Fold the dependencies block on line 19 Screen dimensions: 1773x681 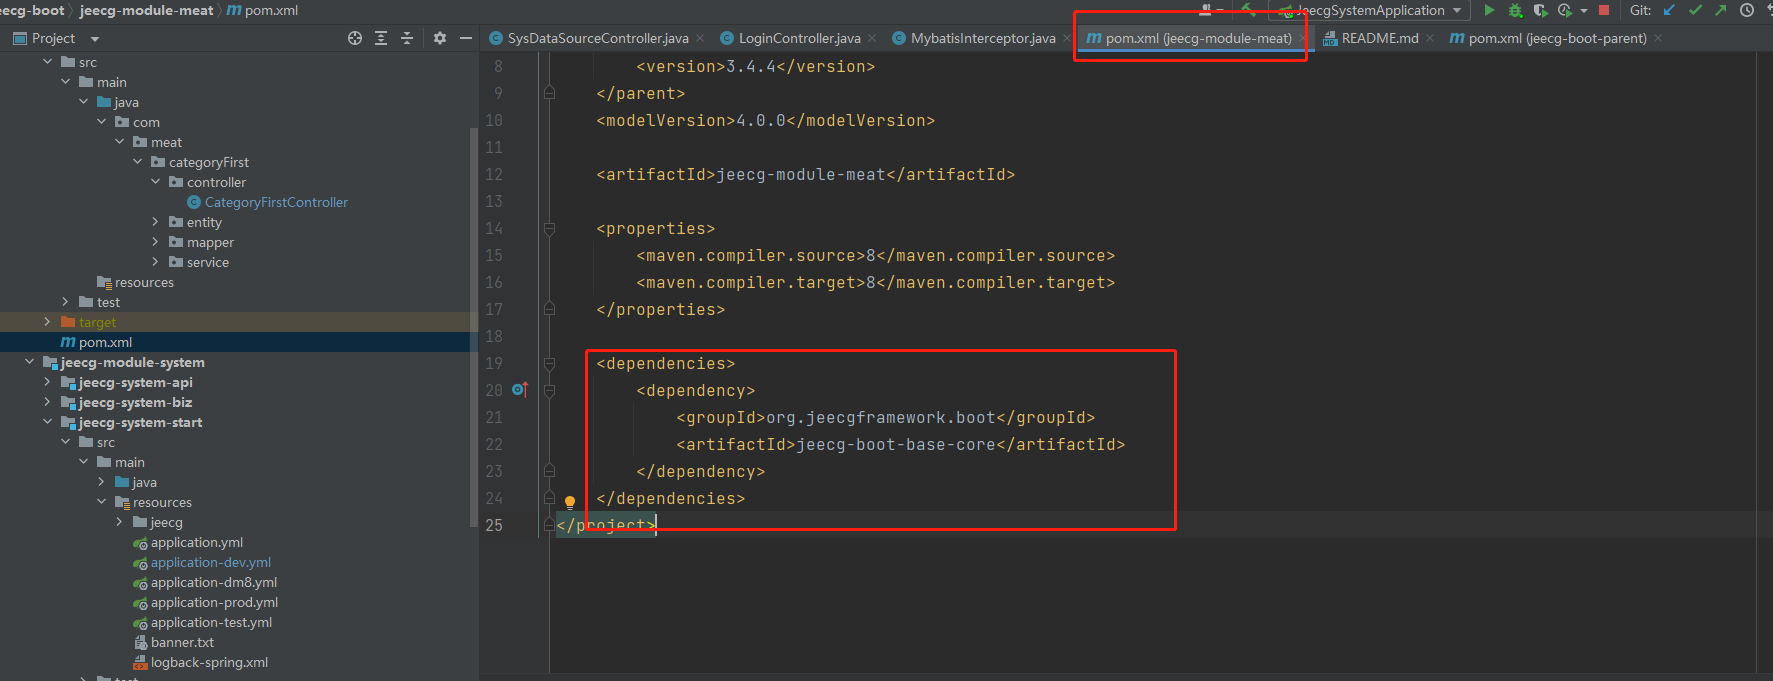[549, 364]
